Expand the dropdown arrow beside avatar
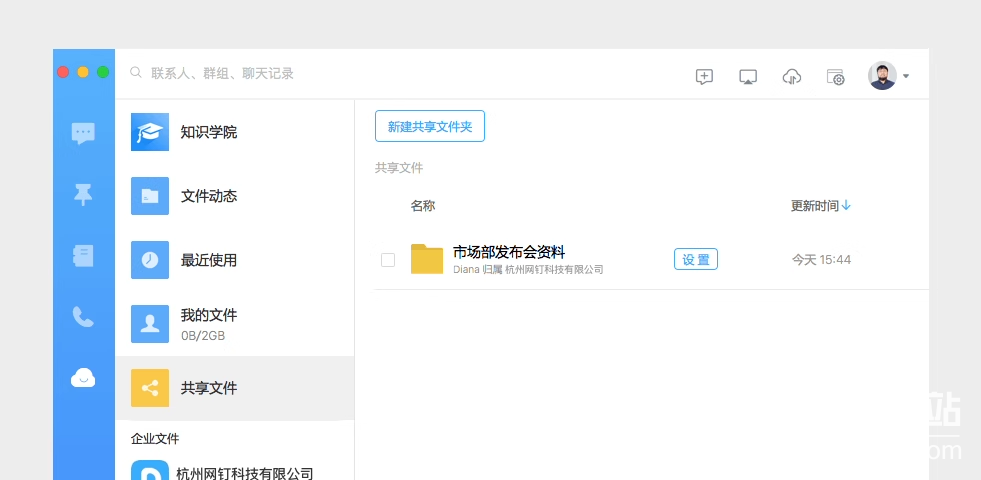Viewport: 981px width, 480px height. point(906,76)
